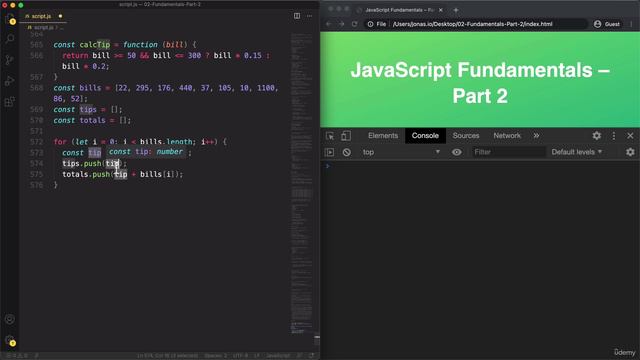Split the editor to the right
This screenshot has height=360, width=640.
[x=297, y=16]
